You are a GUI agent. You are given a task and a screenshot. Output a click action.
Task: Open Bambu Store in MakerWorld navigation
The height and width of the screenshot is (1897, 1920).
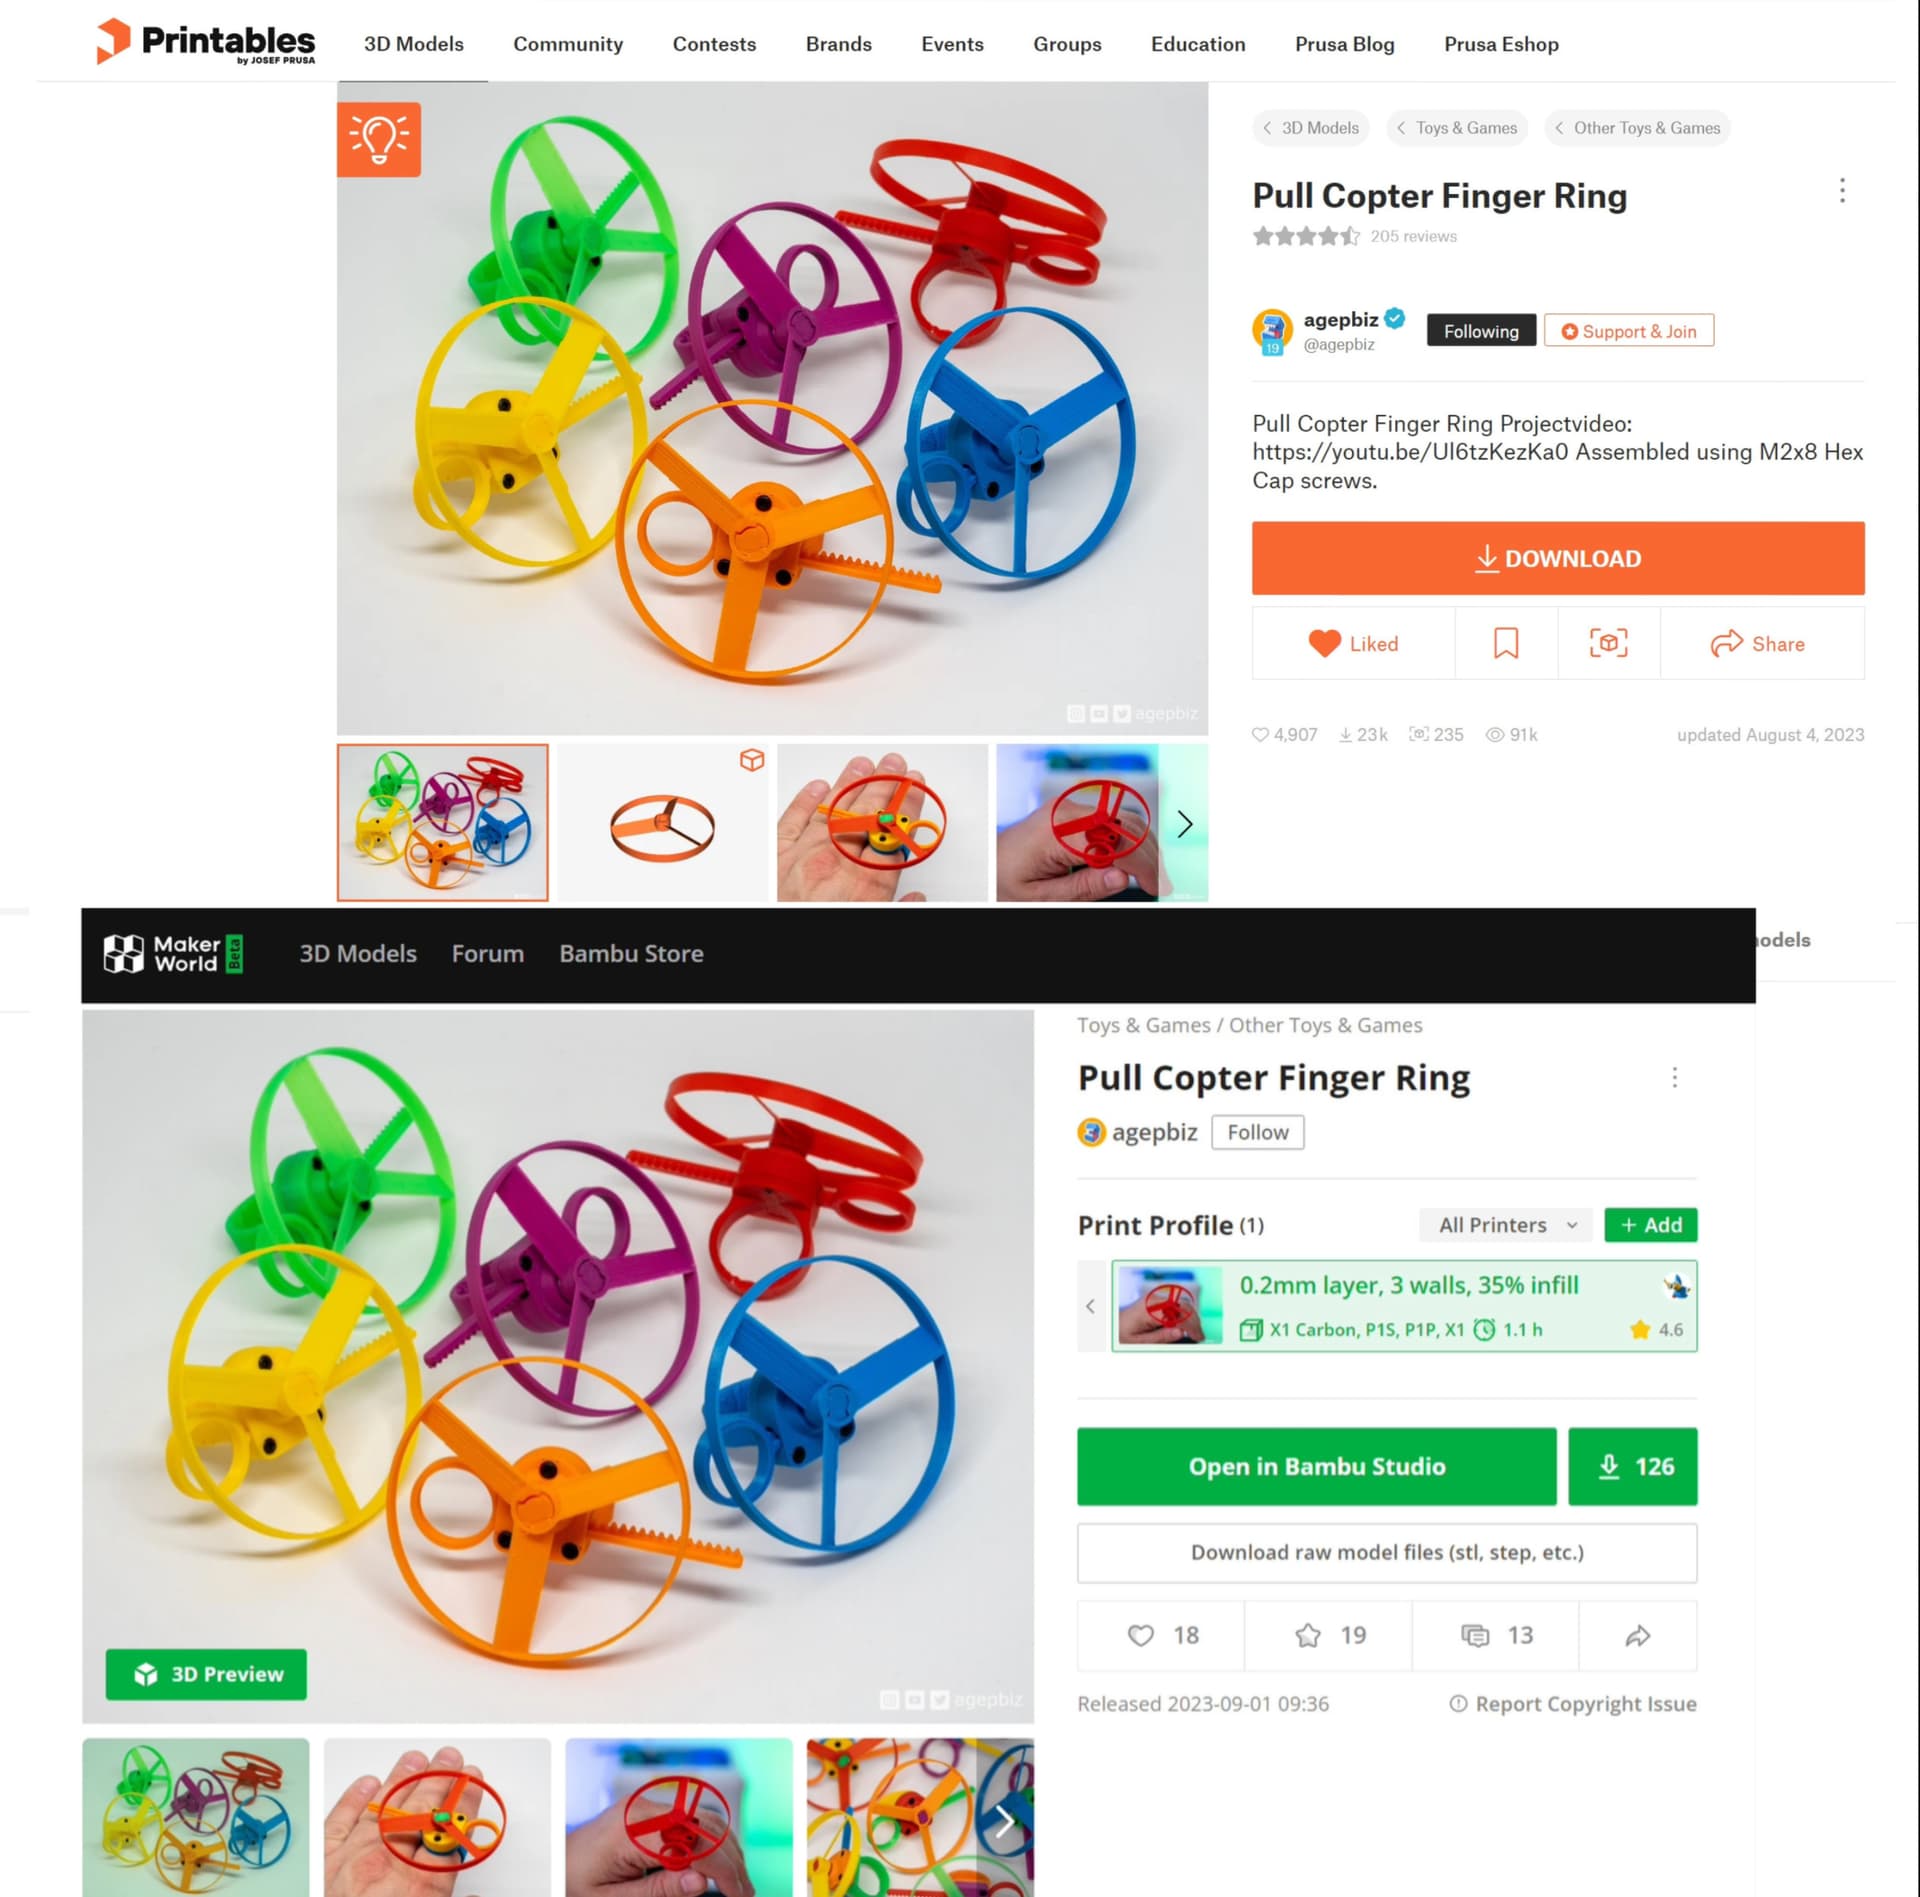[x=631, y=953]
